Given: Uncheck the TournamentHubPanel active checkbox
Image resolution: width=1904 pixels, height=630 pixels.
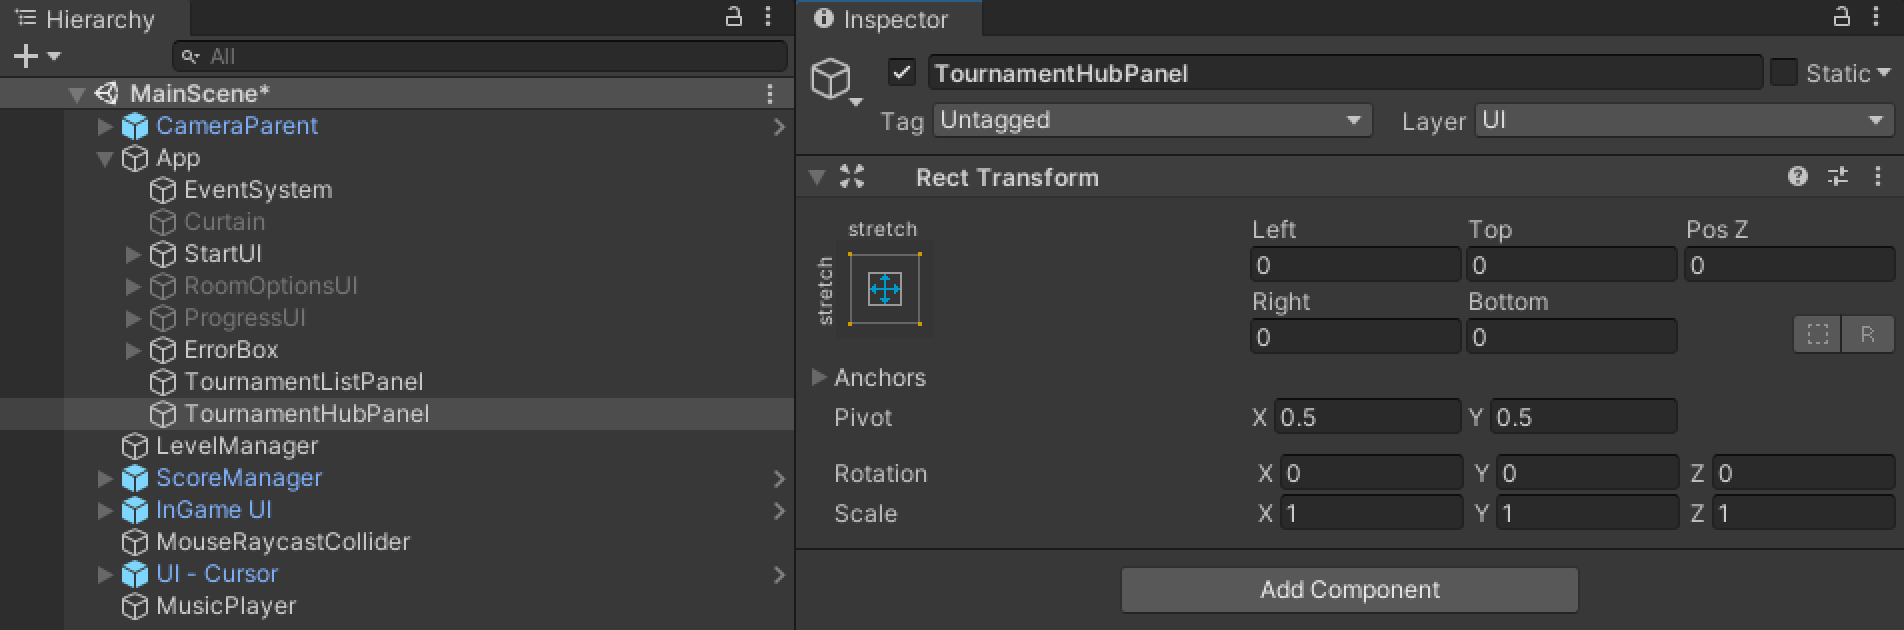Looking at the screenshot, I should (x=901, y=73).
